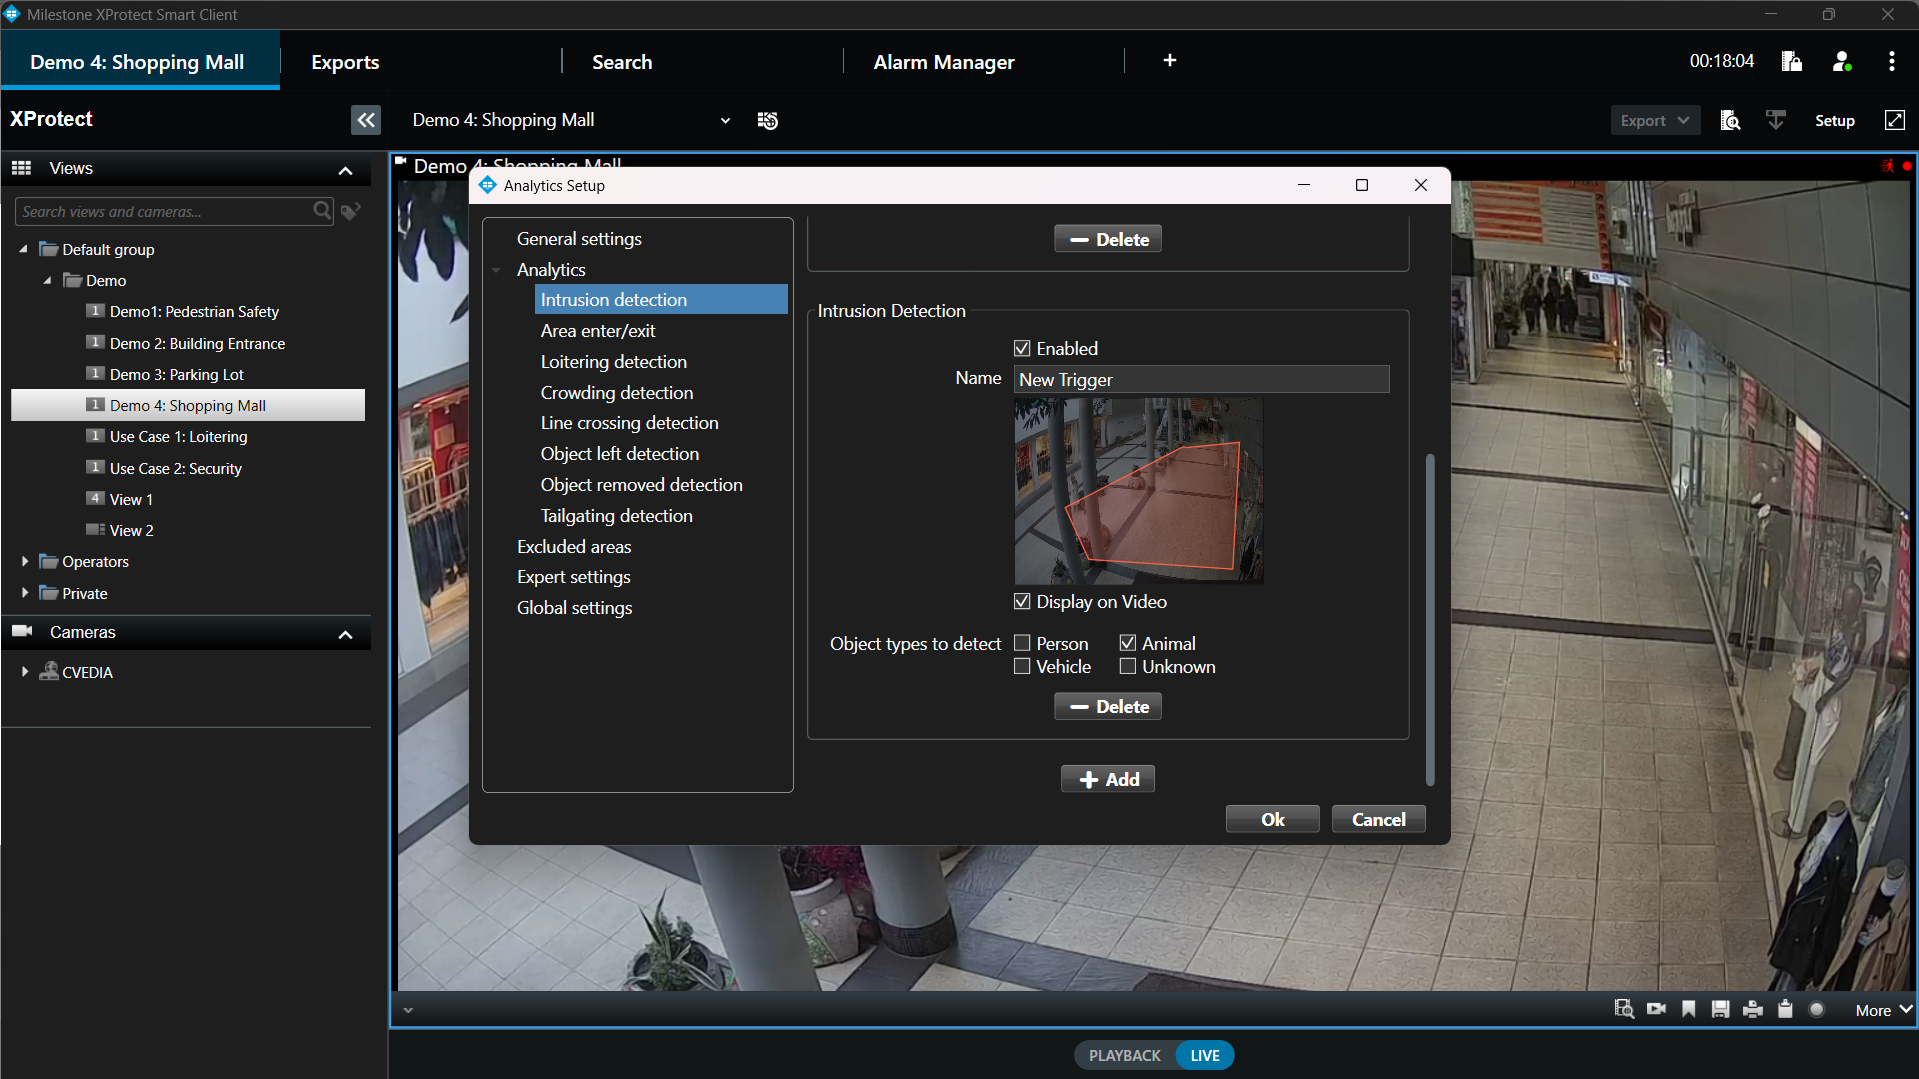
Task: Click the tag filter icon next to search
Action: [350, 211]
